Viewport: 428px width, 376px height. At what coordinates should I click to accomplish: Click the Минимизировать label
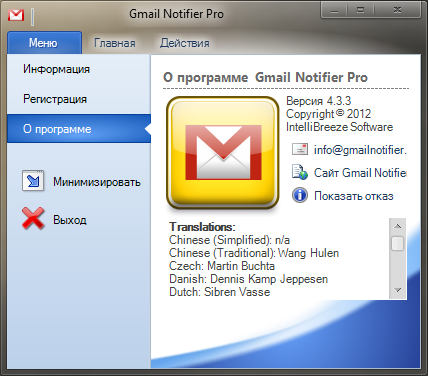point(97,182)
